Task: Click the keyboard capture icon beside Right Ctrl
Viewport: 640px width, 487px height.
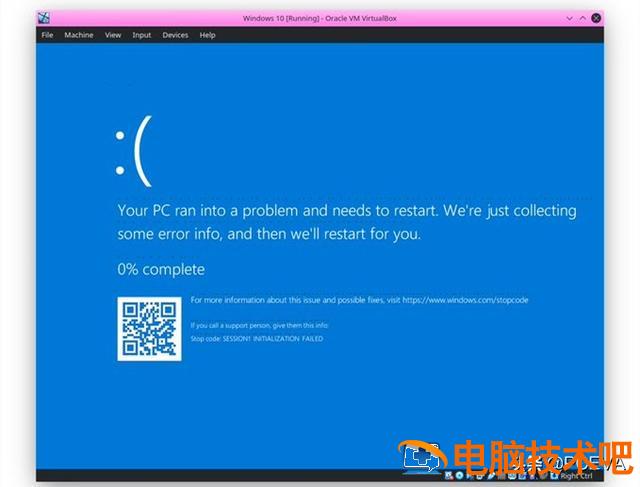Action: (553, 476)
